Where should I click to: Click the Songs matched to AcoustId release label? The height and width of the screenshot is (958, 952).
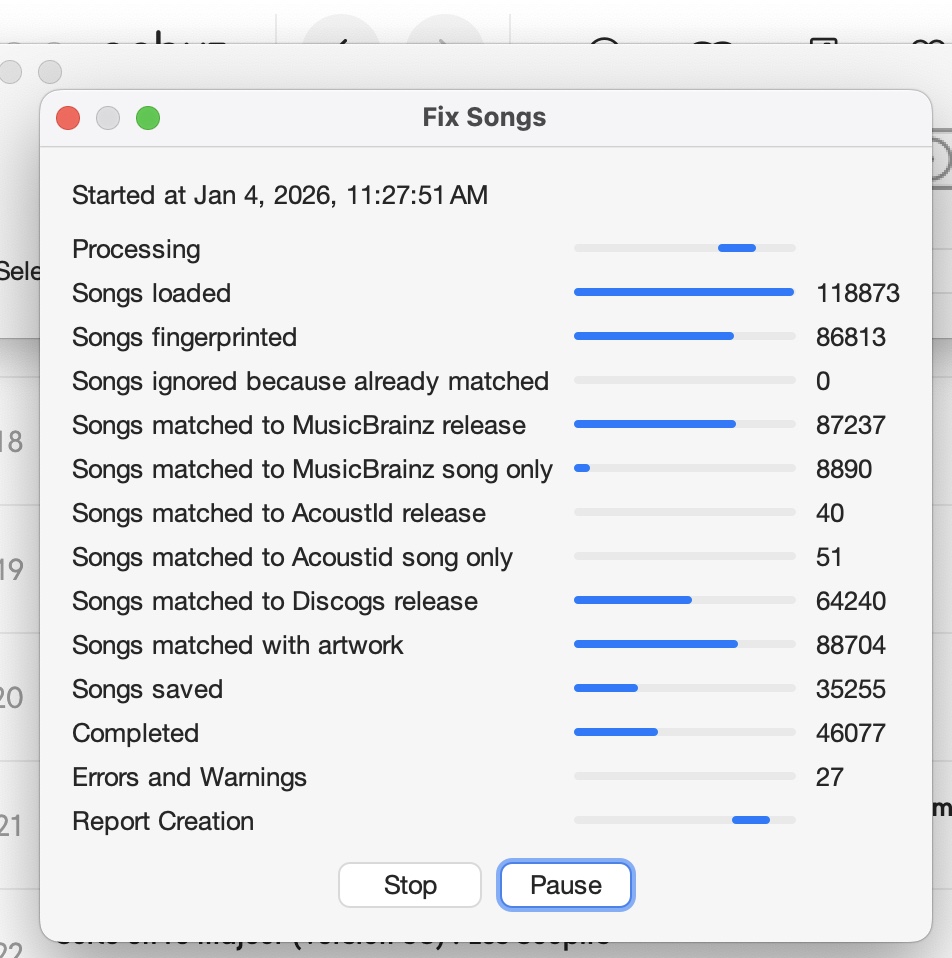(278, 513)
